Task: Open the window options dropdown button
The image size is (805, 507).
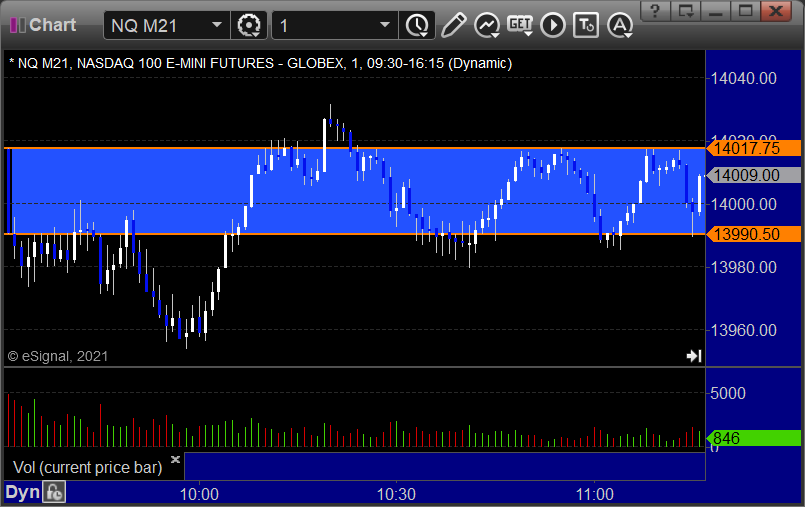Action: tap(685, 10)
